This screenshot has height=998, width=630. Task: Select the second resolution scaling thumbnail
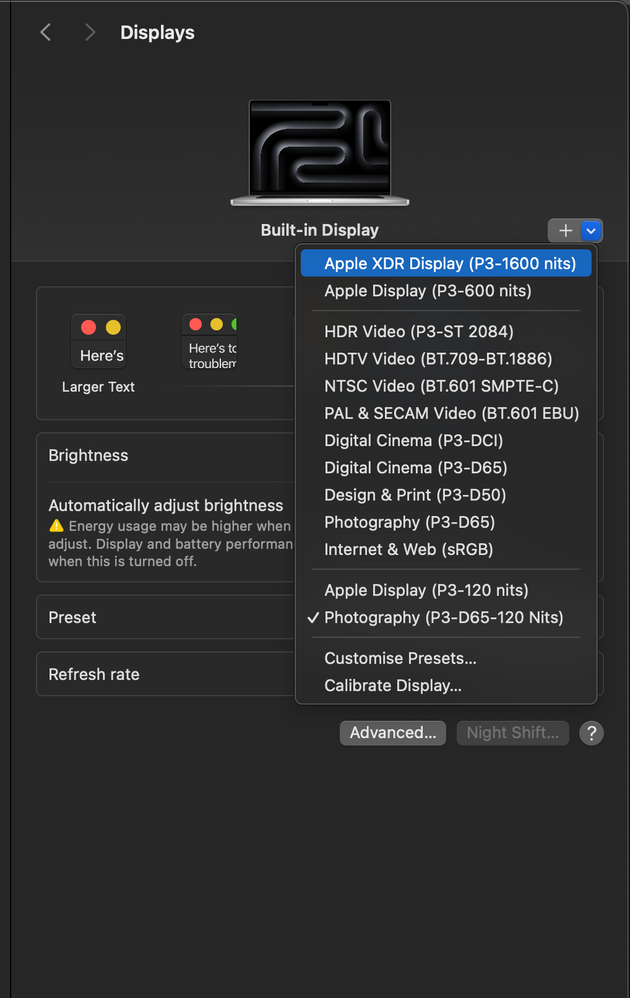point(209,342)
